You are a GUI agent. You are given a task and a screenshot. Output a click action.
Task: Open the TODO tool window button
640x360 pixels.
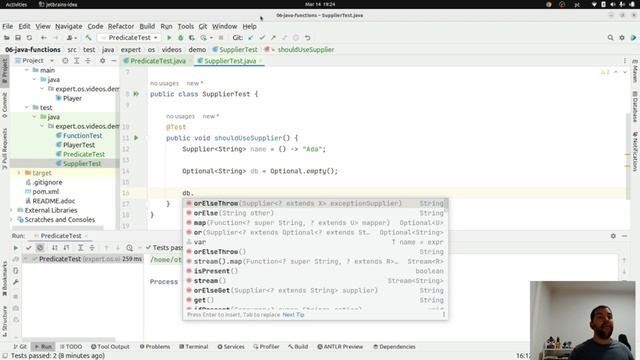[71, 347]
